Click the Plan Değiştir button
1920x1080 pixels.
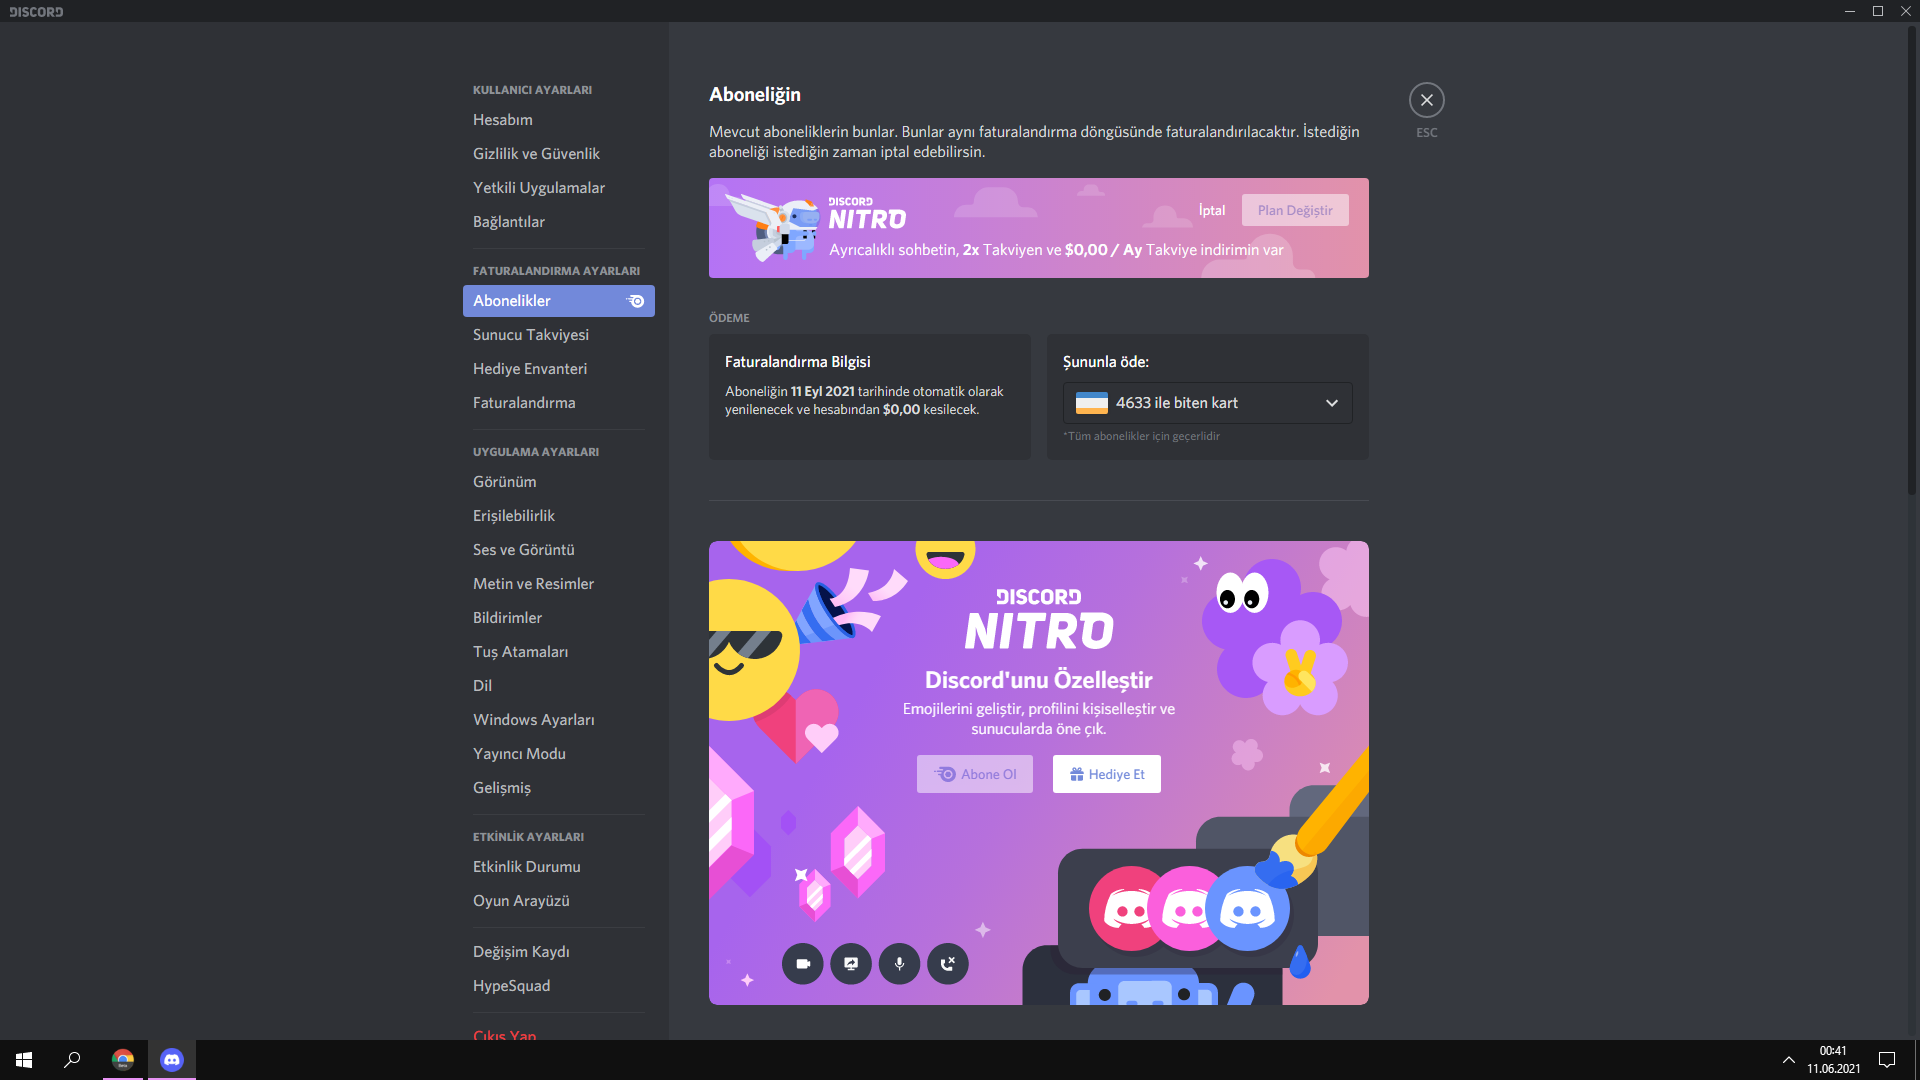1294,210
